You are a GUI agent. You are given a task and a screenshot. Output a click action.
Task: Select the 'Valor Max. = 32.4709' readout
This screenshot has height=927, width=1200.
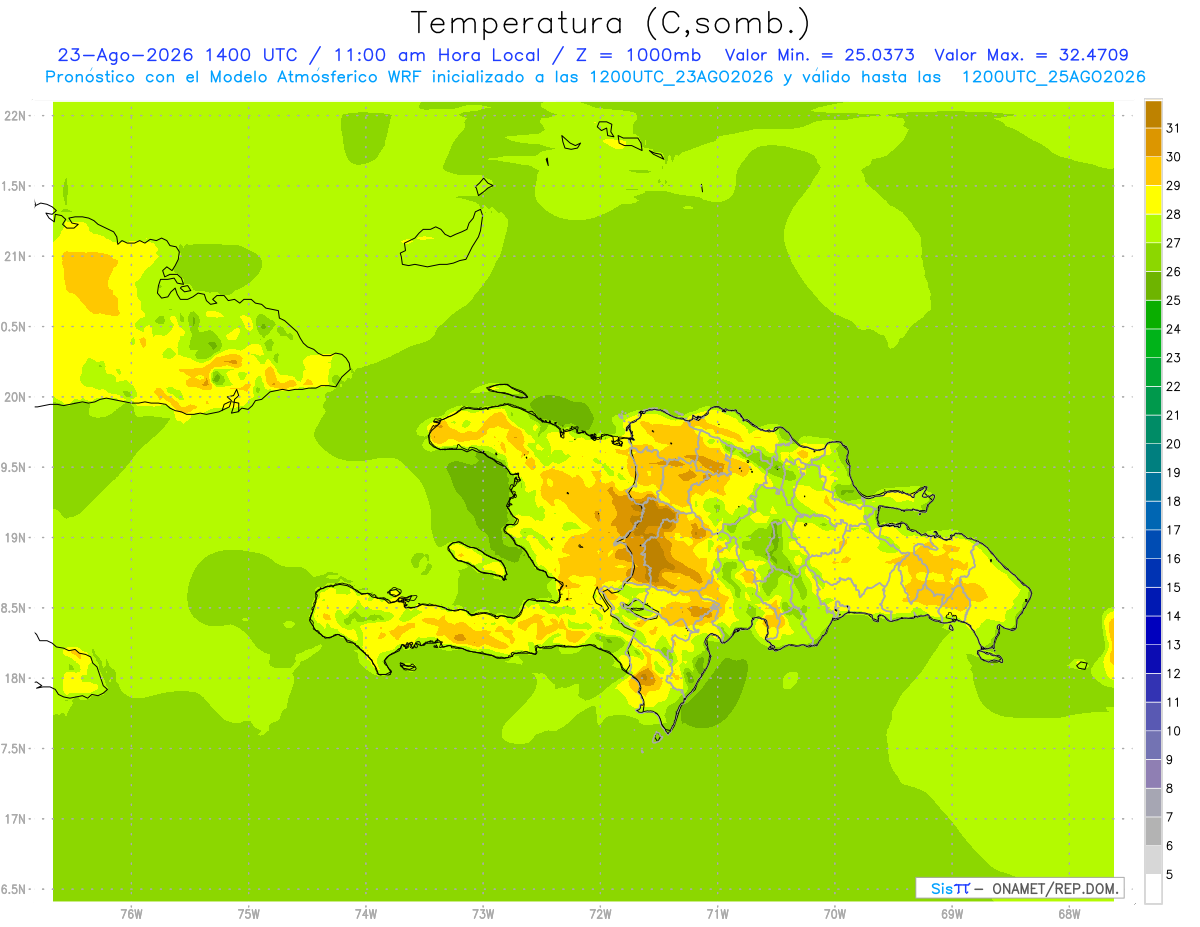[x=1031, y=55]
